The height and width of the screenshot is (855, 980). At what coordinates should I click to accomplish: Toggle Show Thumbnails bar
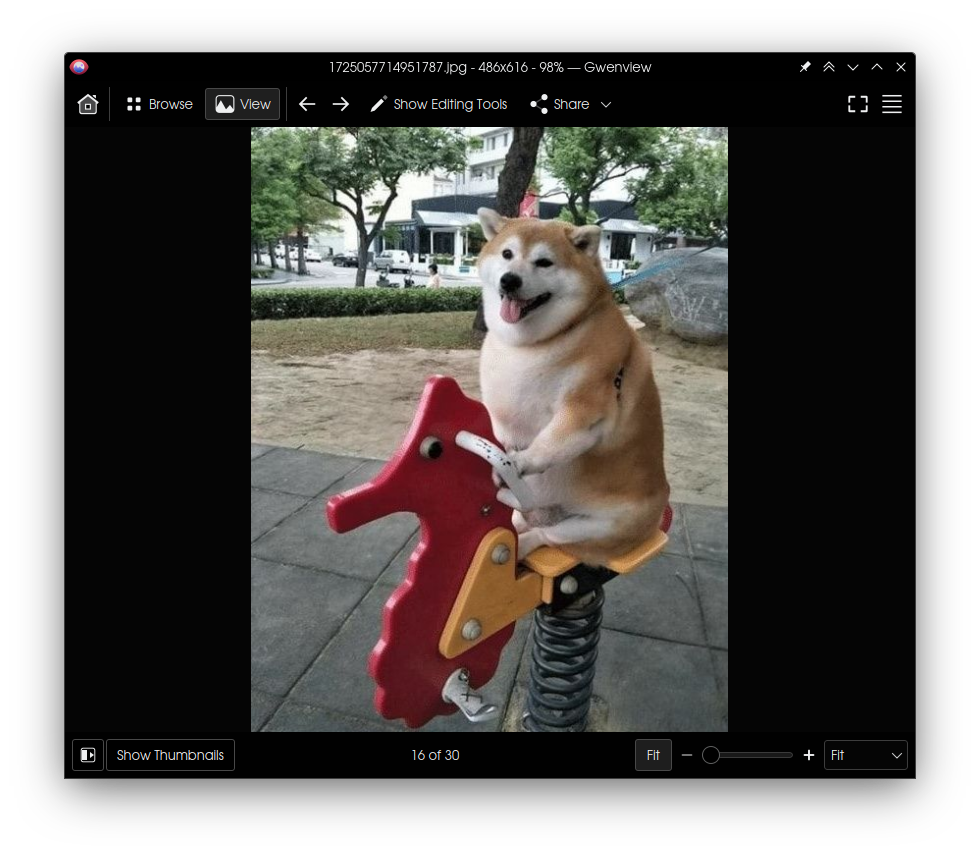point(170,755)
